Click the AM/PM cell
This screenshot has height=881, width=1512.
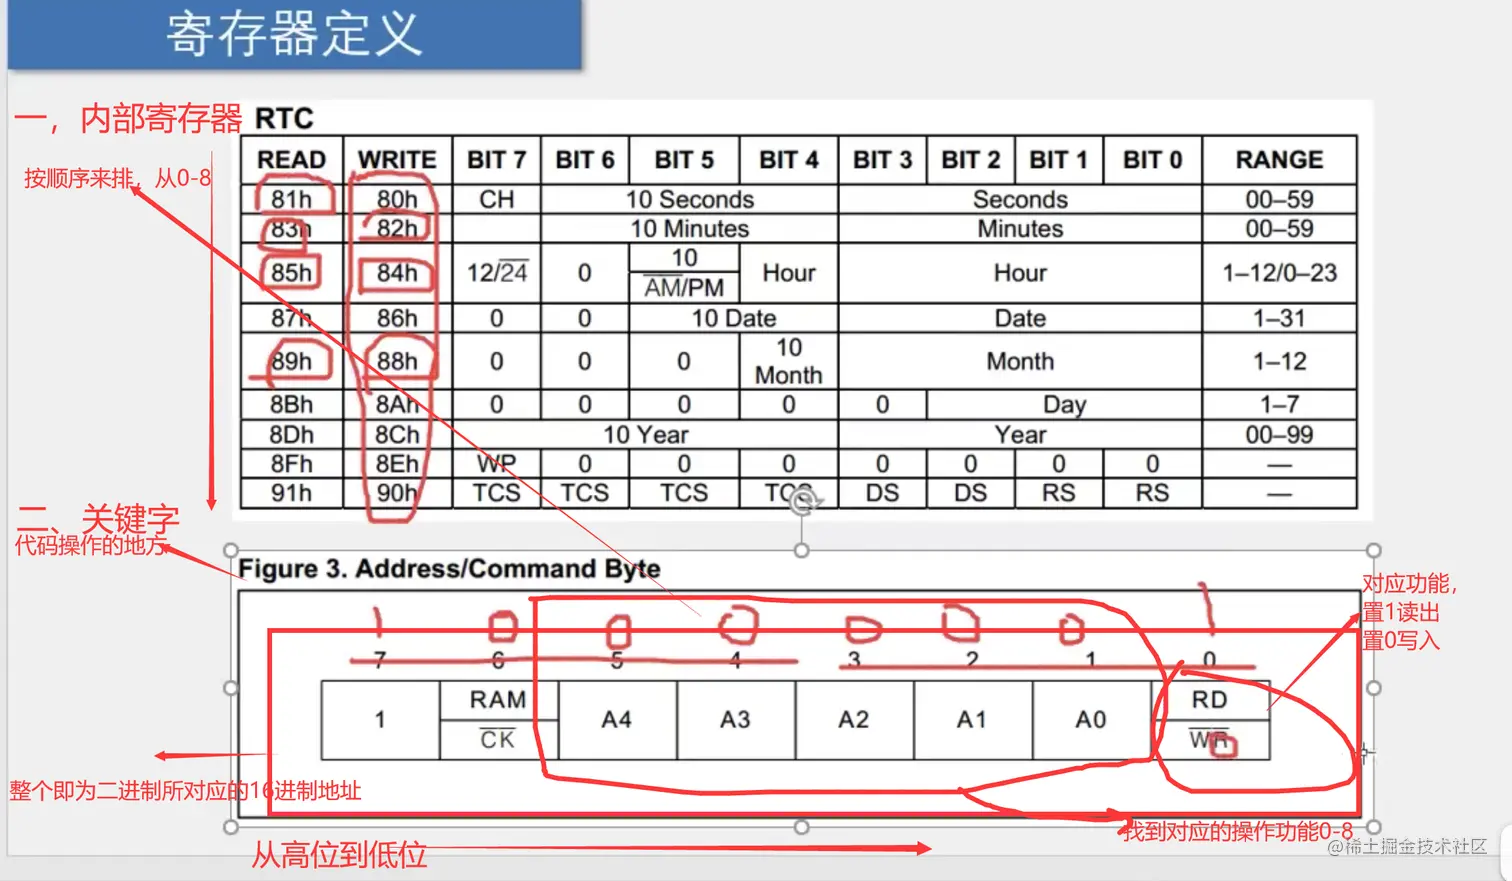[x=684, y=288]
